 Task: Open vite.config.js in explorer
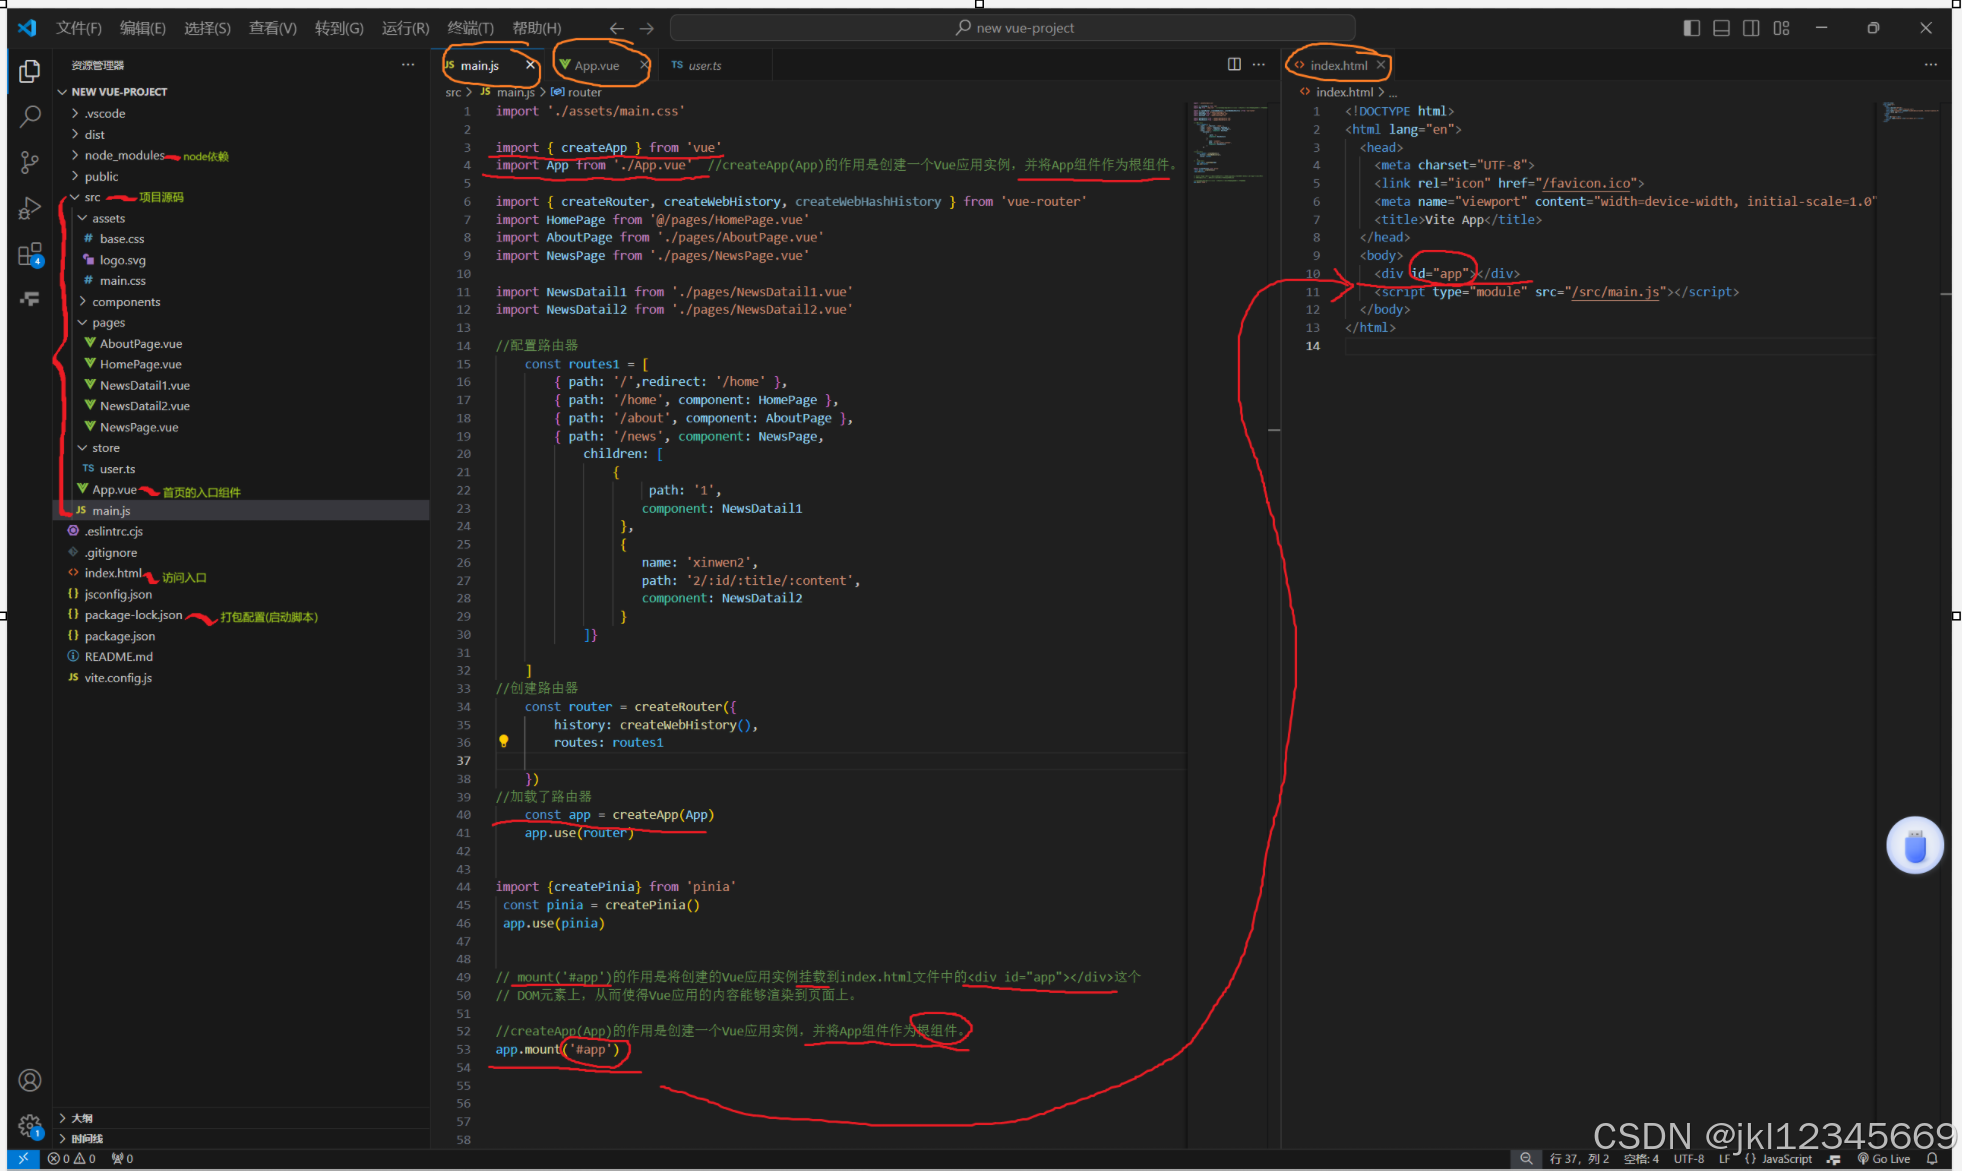pyautogui.click(x=118, y=678)
